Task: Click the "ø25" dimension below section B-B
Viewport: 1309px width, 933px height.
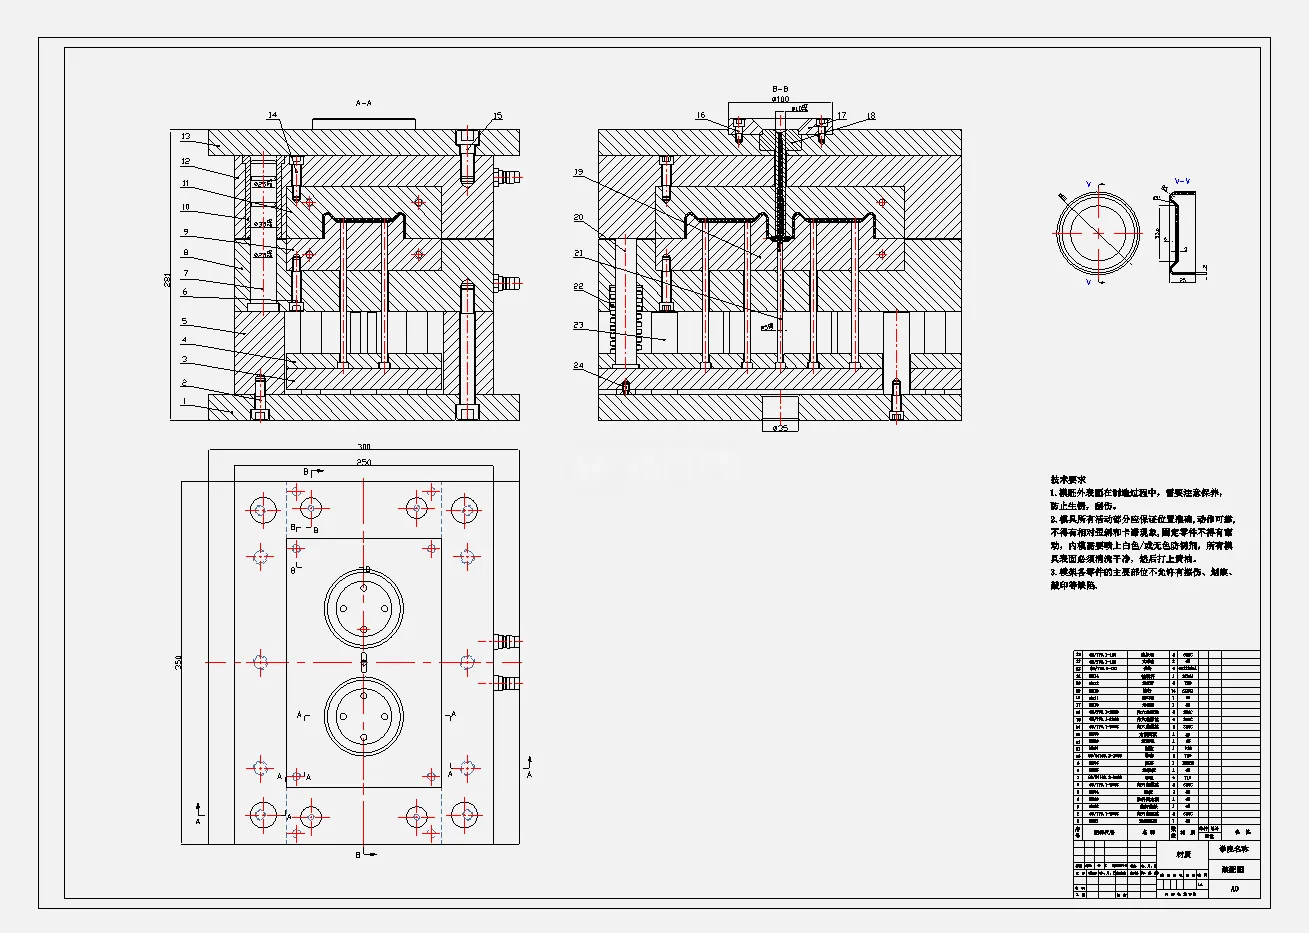Action: click(781, 427)
